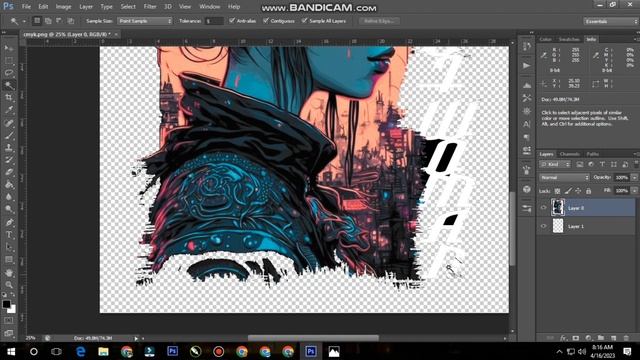Select the Crop tool
Screen dimensions: 640x360
[9, 98]
